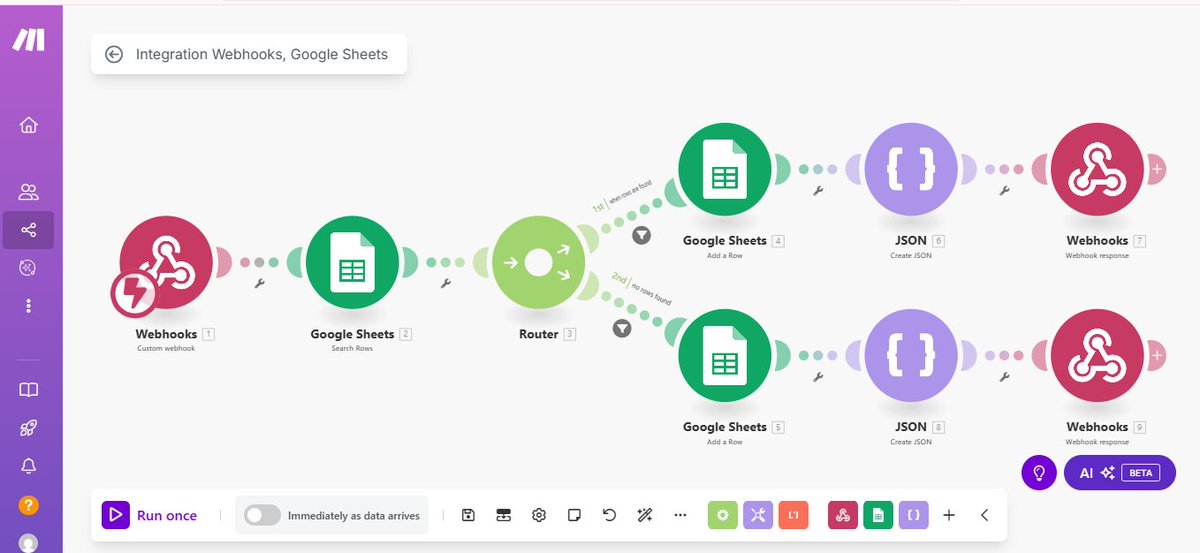This screenshot has width=1200, height=553.
Task: Open the JSON 8 Create JSON module
Action: (x=911, y=356)
